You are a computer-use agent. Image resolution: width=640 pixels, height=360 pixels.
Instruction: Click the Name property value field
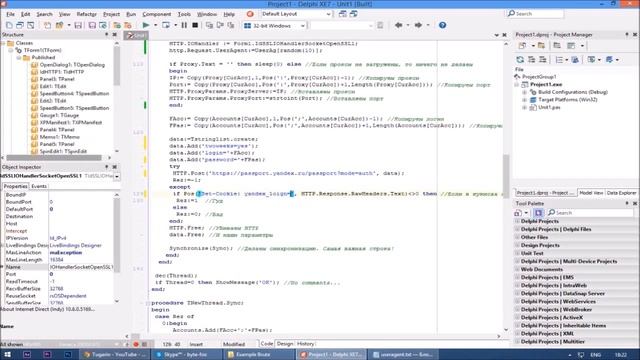[81, 267]
